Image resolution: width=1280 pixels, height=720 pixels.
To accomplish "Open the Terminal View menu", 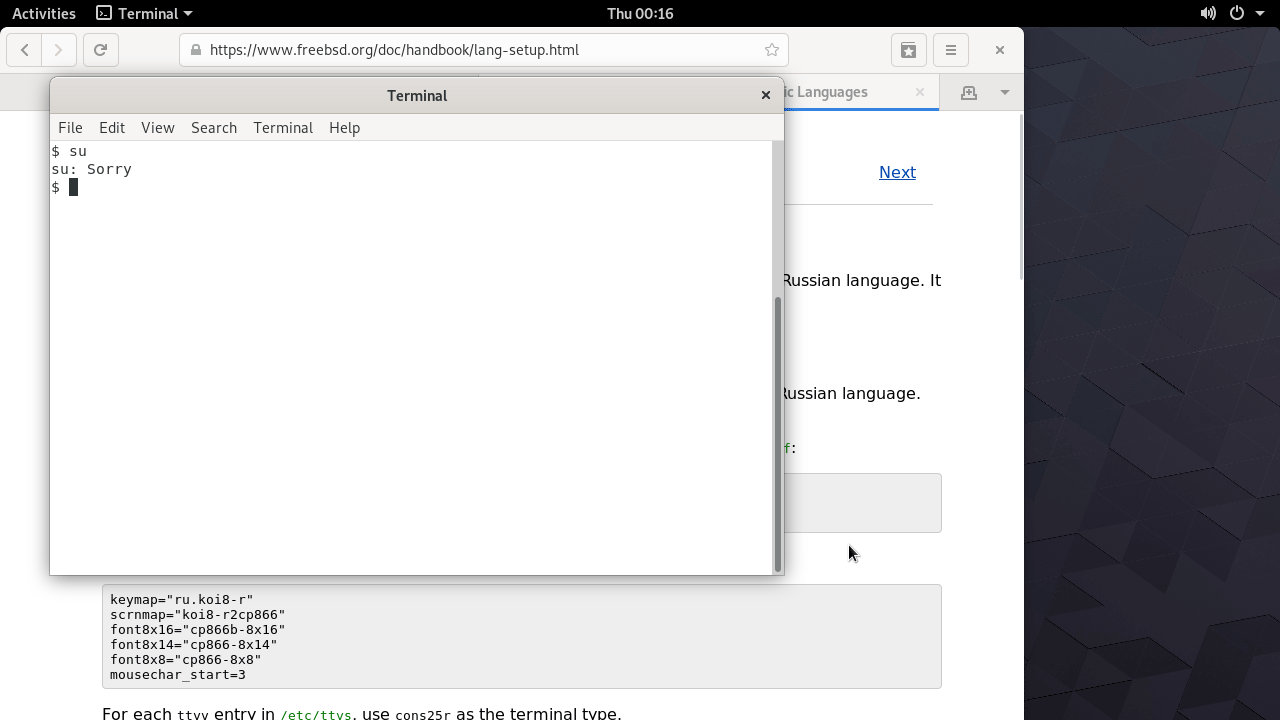I will [x=158, y=128].
